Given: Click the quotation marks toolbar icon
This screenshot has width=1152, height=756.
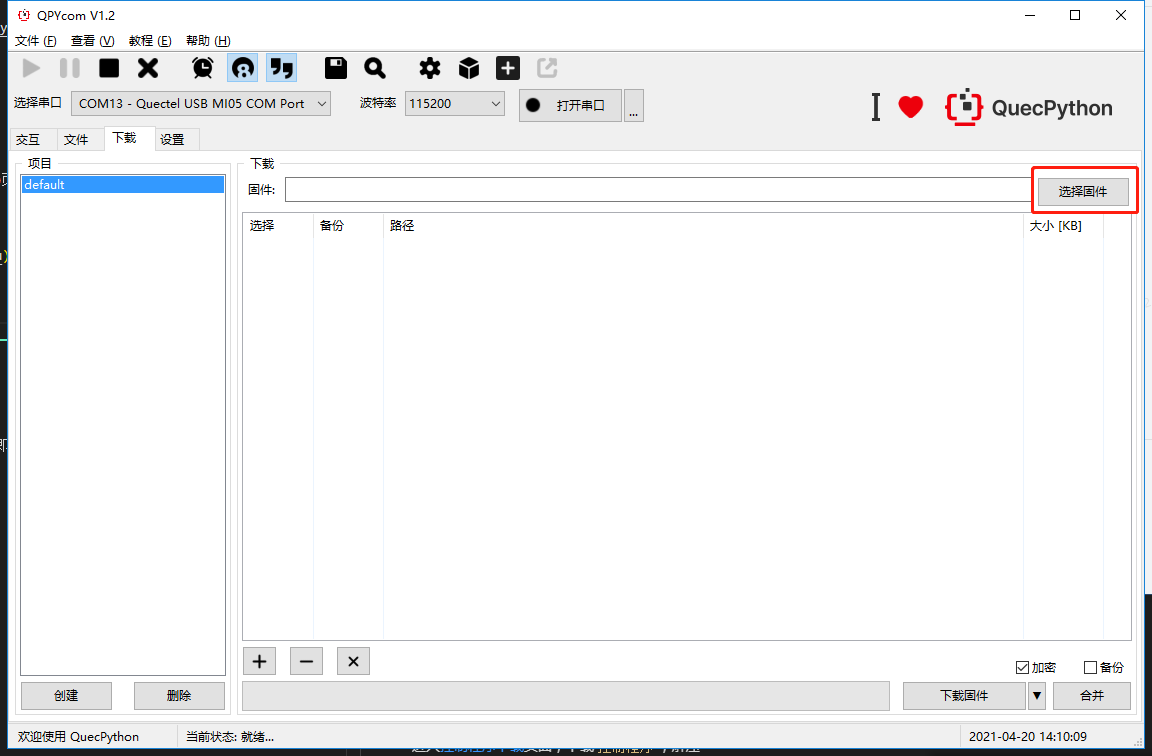Looking at the screenshot, I should tap(281, 68).
